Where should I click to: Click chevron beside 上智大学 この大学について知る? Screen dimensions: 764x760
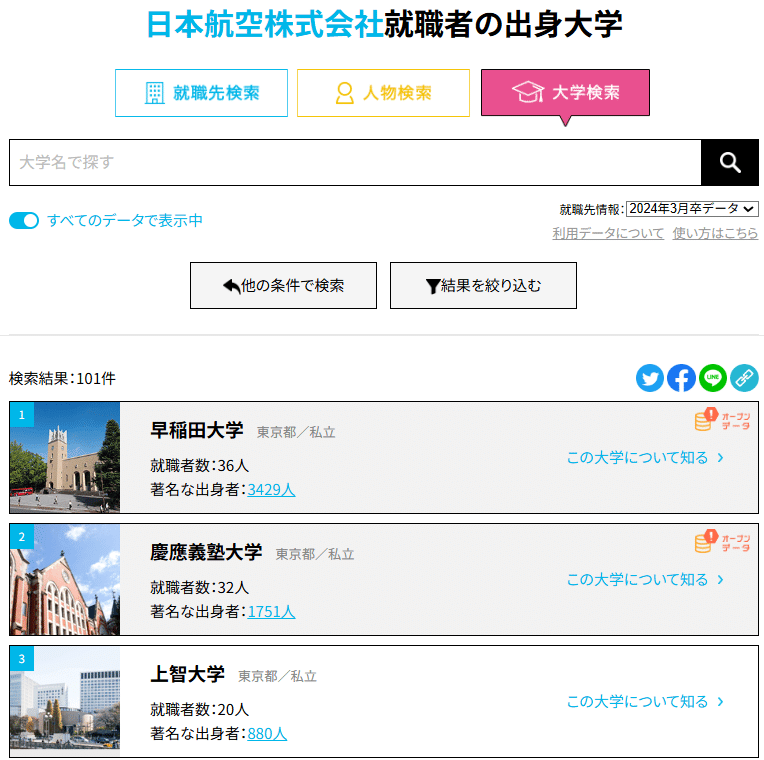pos(721,702)
